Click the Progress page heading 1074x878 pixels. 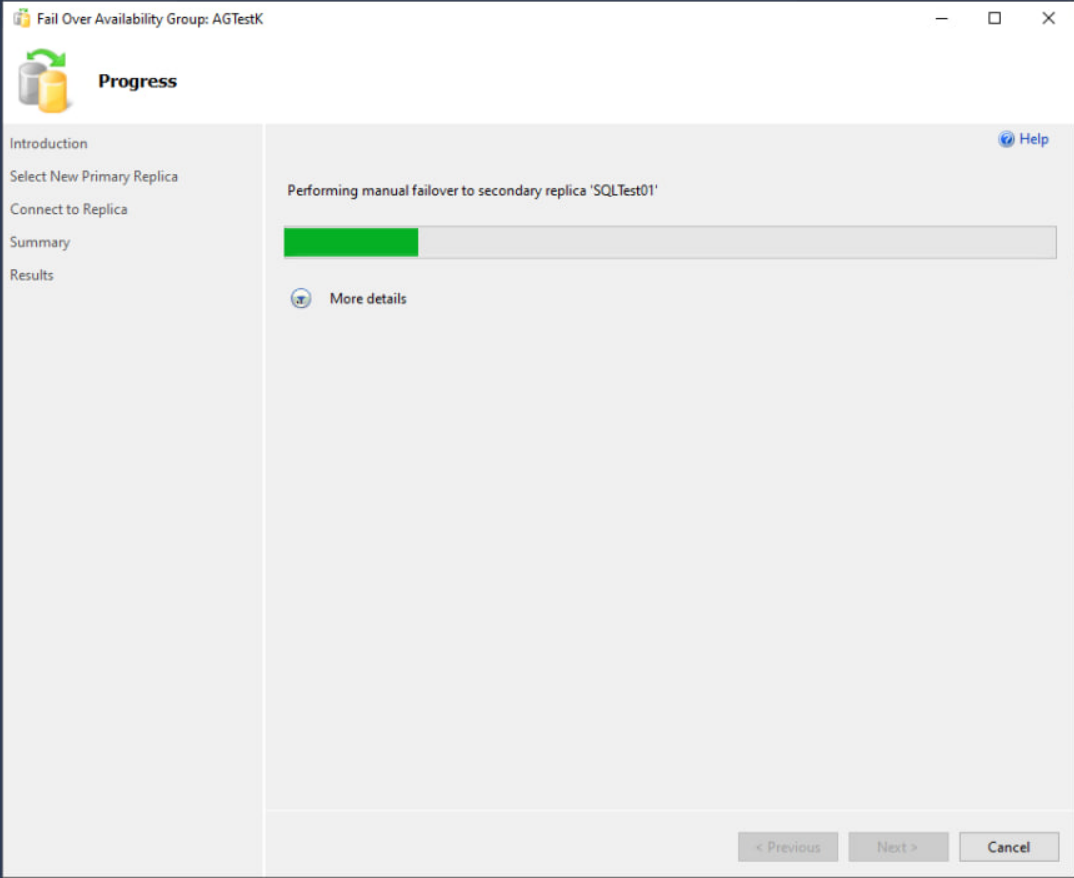click(137, 82)
